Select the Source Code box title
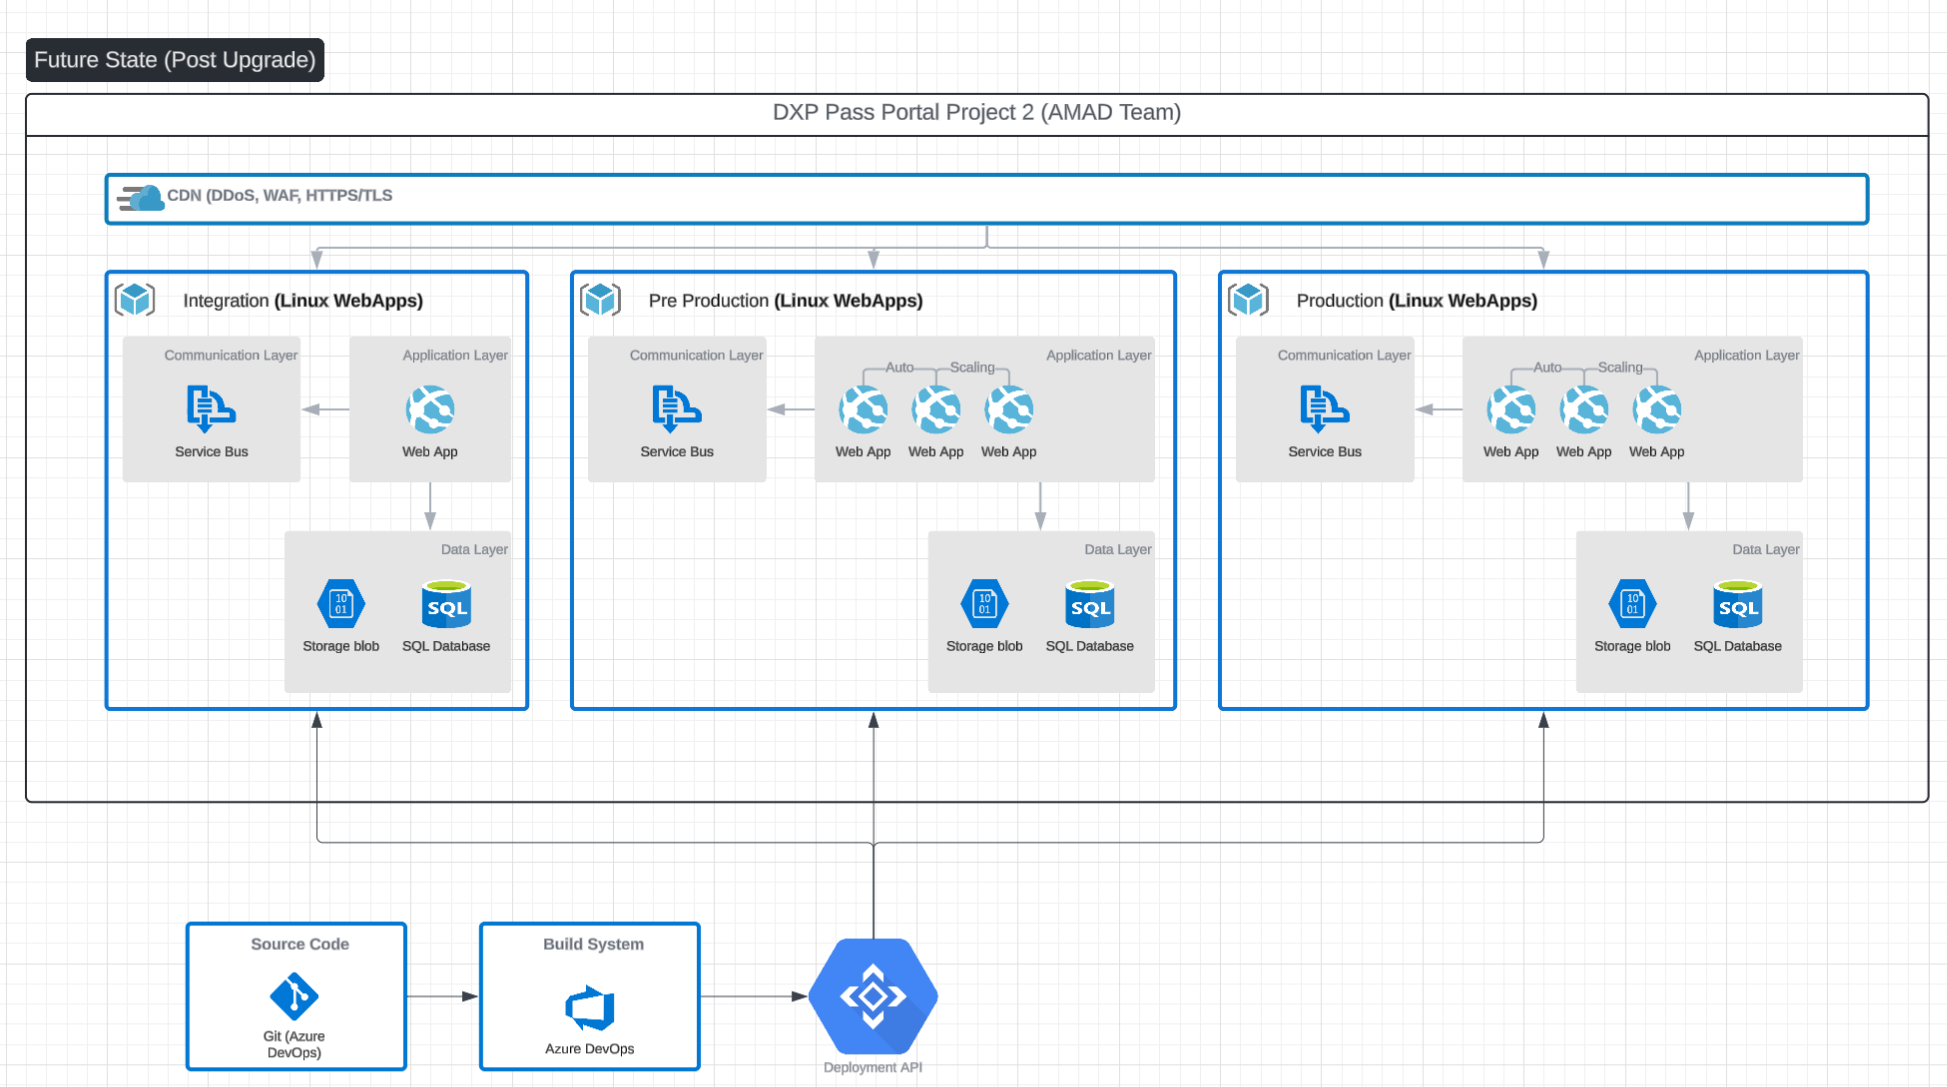The height and width of the screenshot is (1087, 1947). click(299, 944)
